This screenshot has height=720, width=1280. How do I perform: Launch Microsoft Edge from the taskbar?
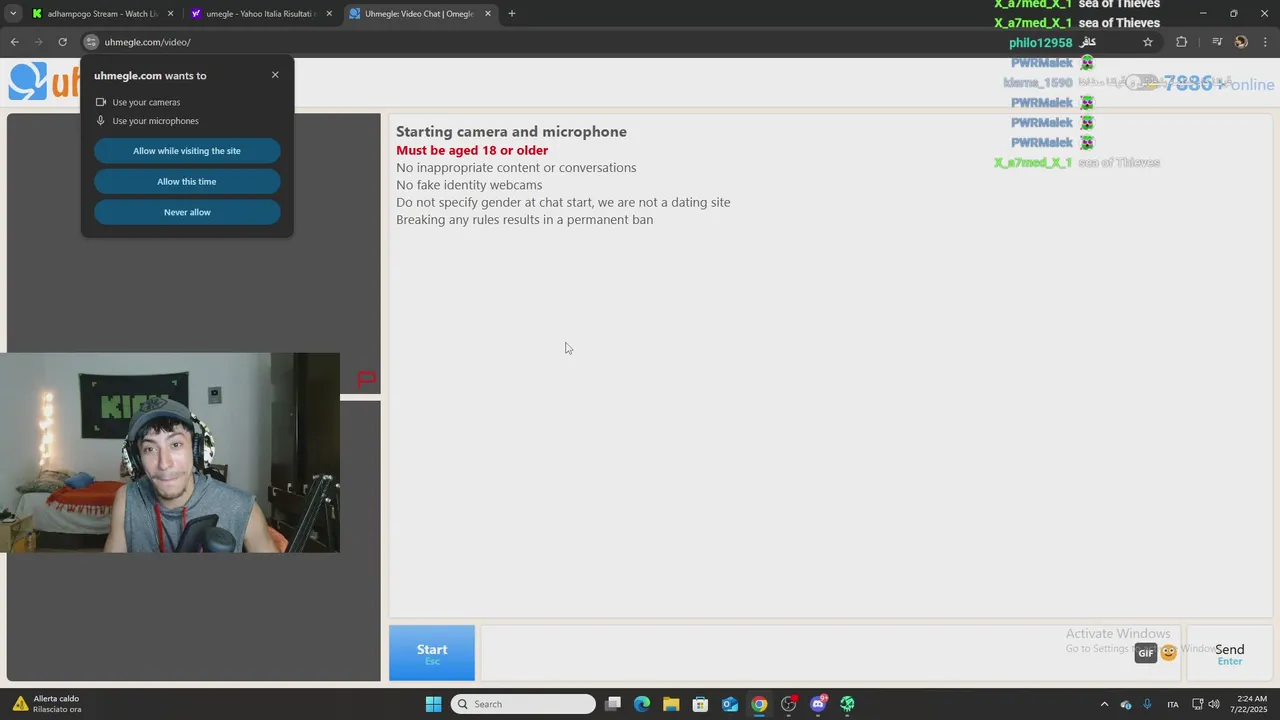(642, 704)
